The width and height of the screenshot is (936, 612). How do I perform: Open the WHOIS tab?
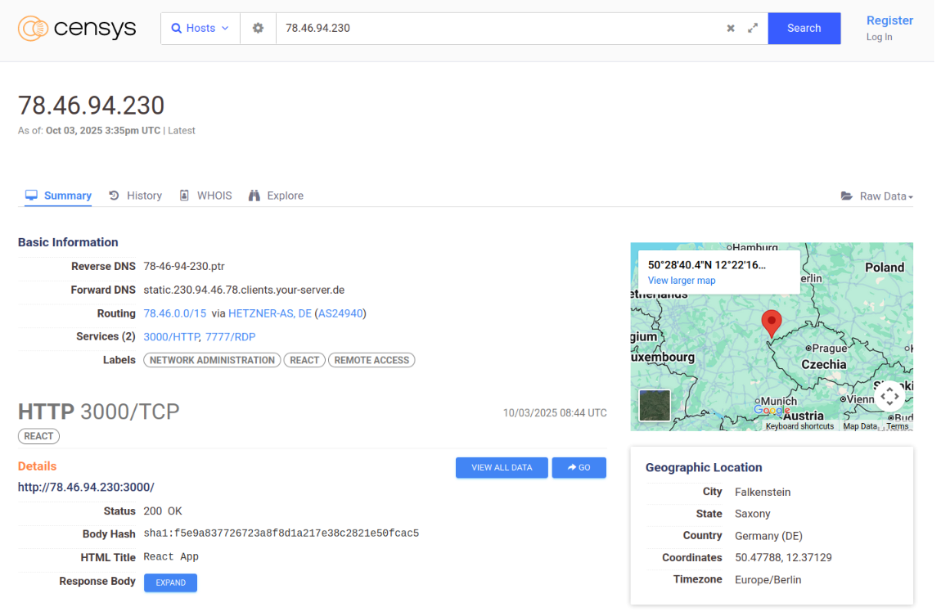point(205,196)
